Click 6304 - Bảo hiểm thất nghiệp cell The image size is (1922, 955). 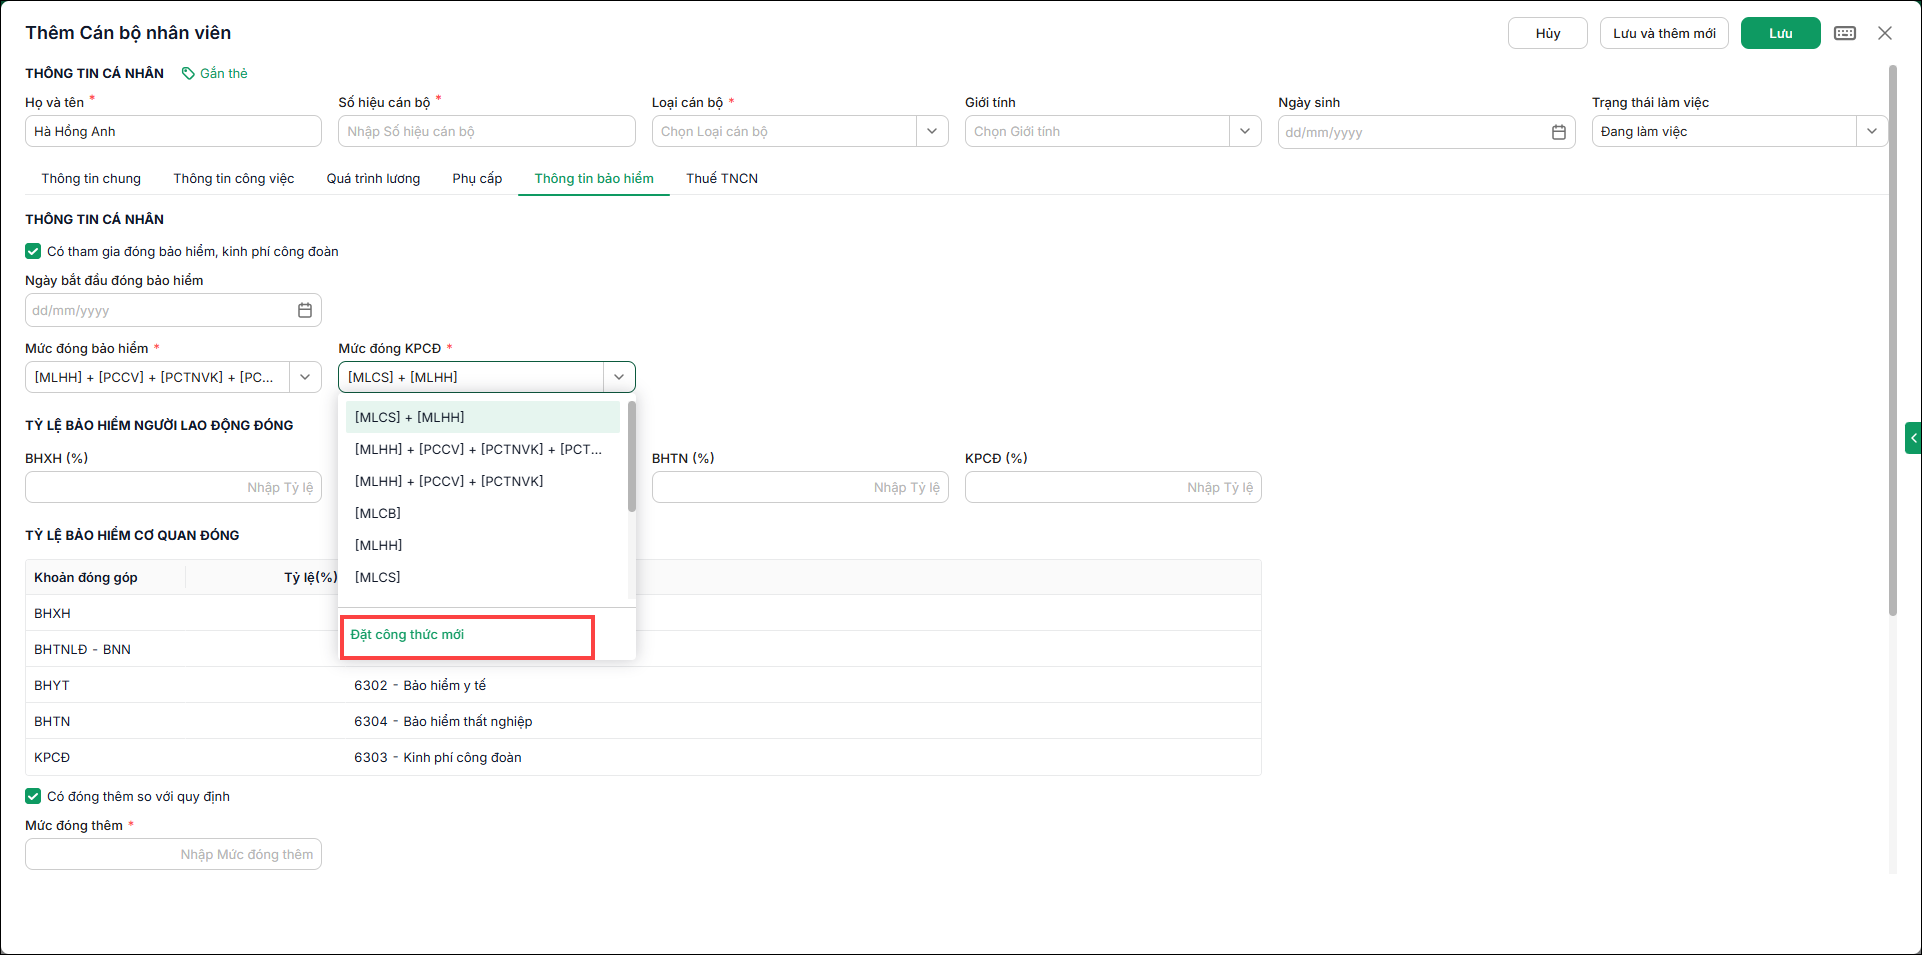click(x=443, y=721)
